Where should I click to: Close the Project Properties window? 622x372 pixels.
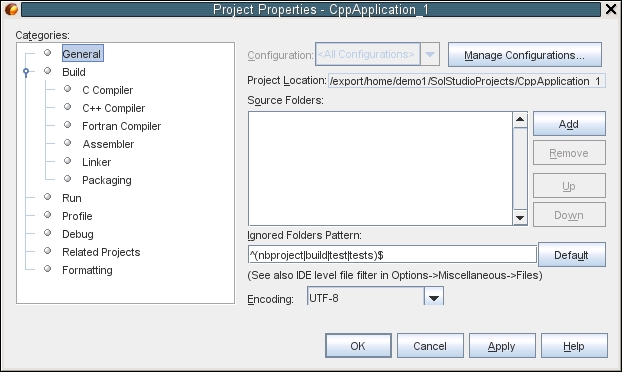tap(611, 9)
